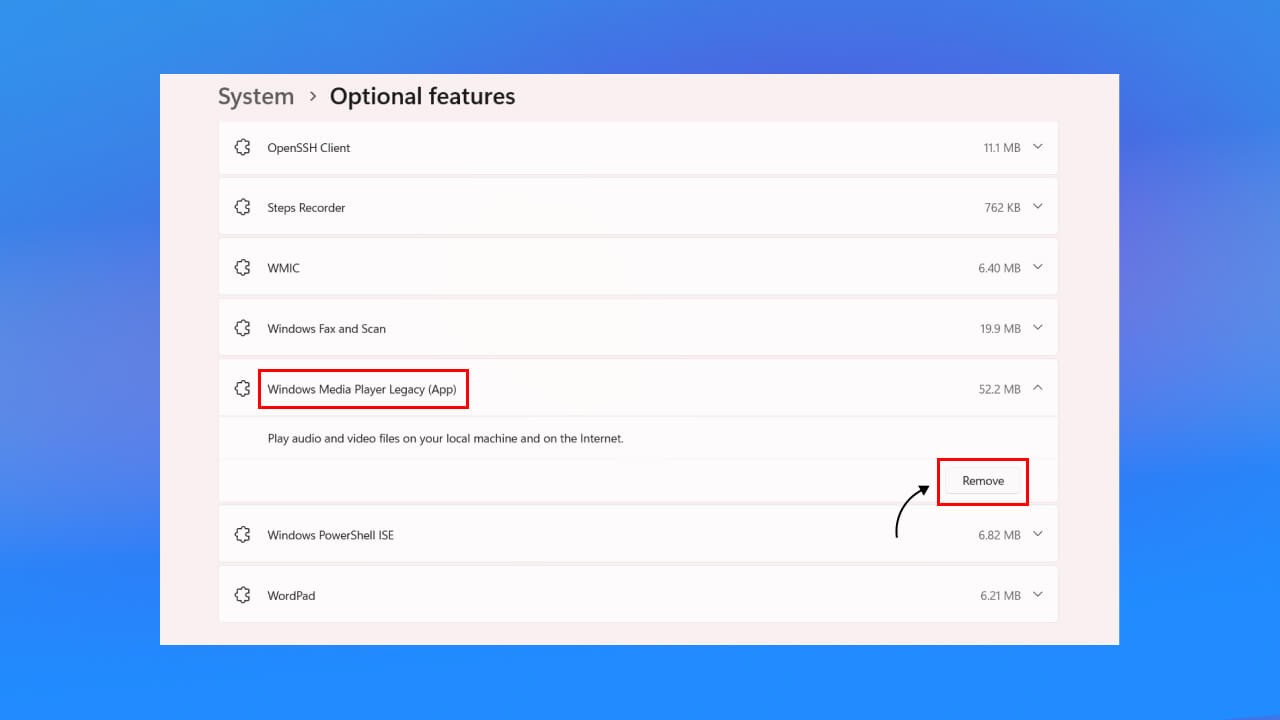Click the WMIC feature icon

click(x=242, y=268)
